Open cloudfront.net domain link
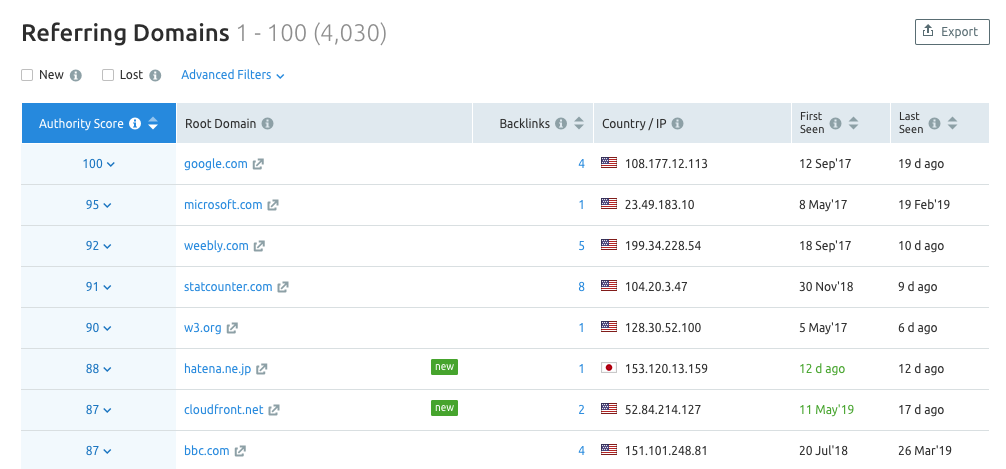The width and height of the screenshot is (1006, 469). click(223, 409)
